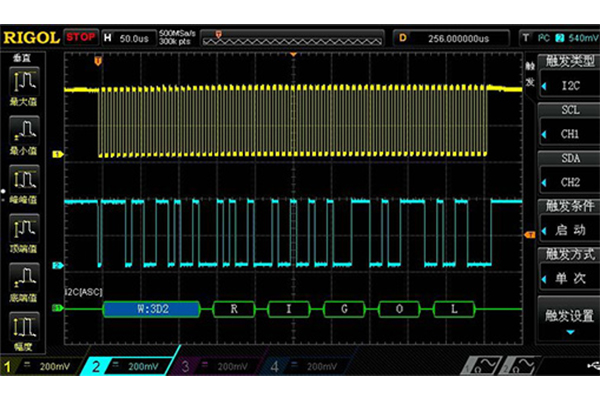Open the 触发条件 trigger condition menu
The image size is (600, 400).
point(565,218)
